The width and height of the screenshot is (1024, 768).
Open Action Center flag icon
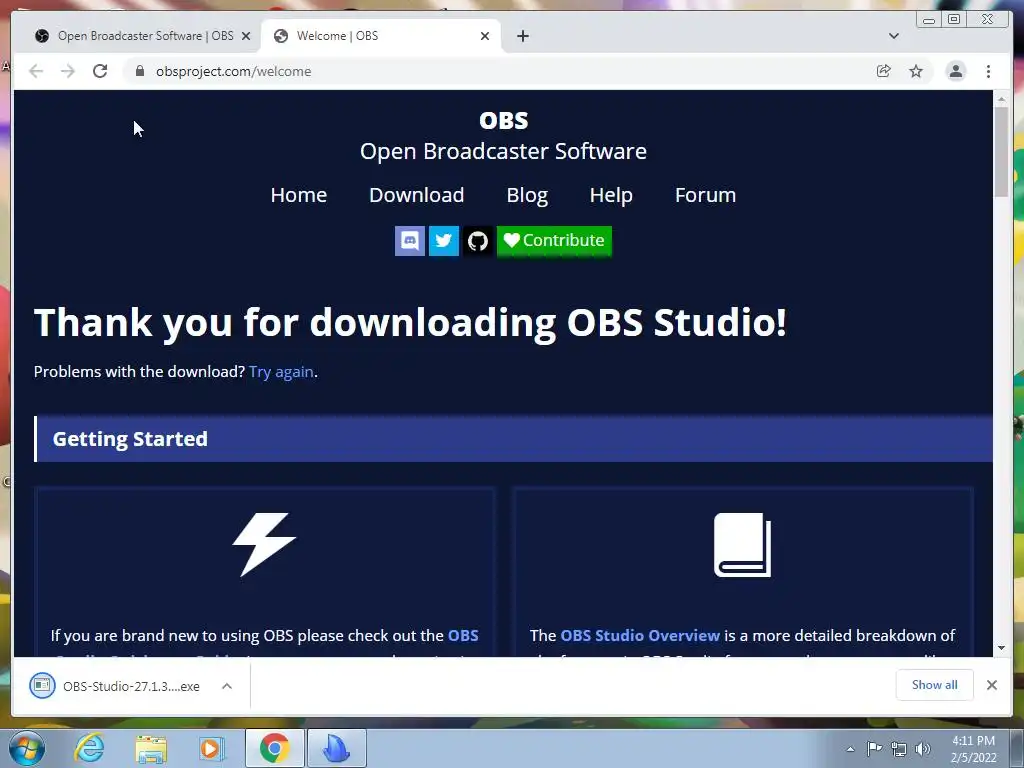pos(874,749)
